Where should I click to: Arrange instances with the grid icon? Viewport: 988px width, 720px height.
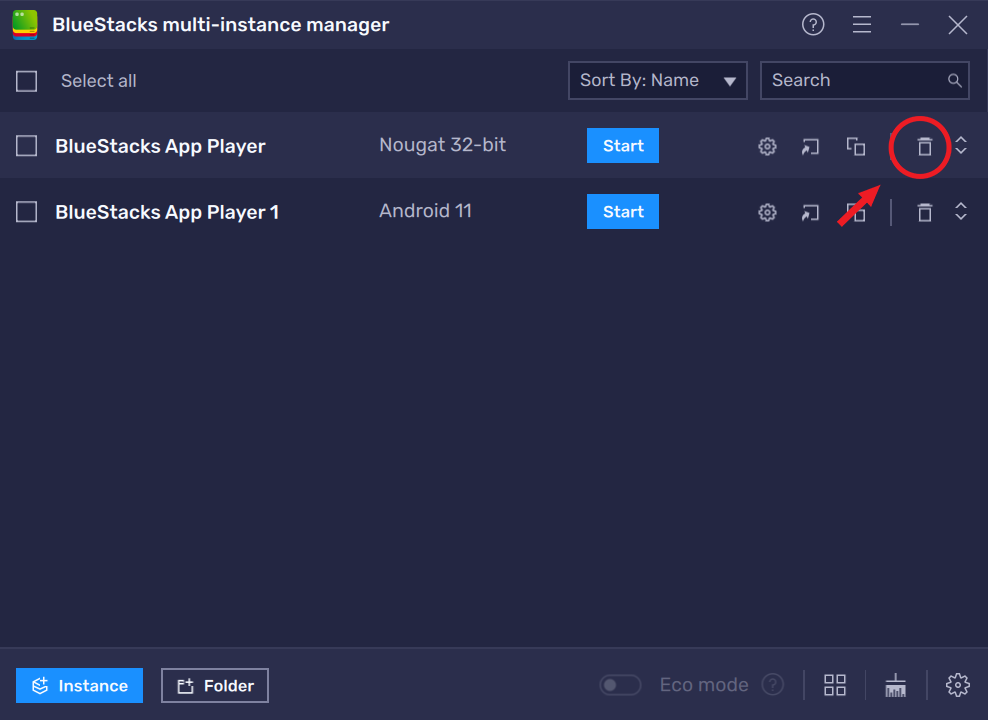click(835, 685)
